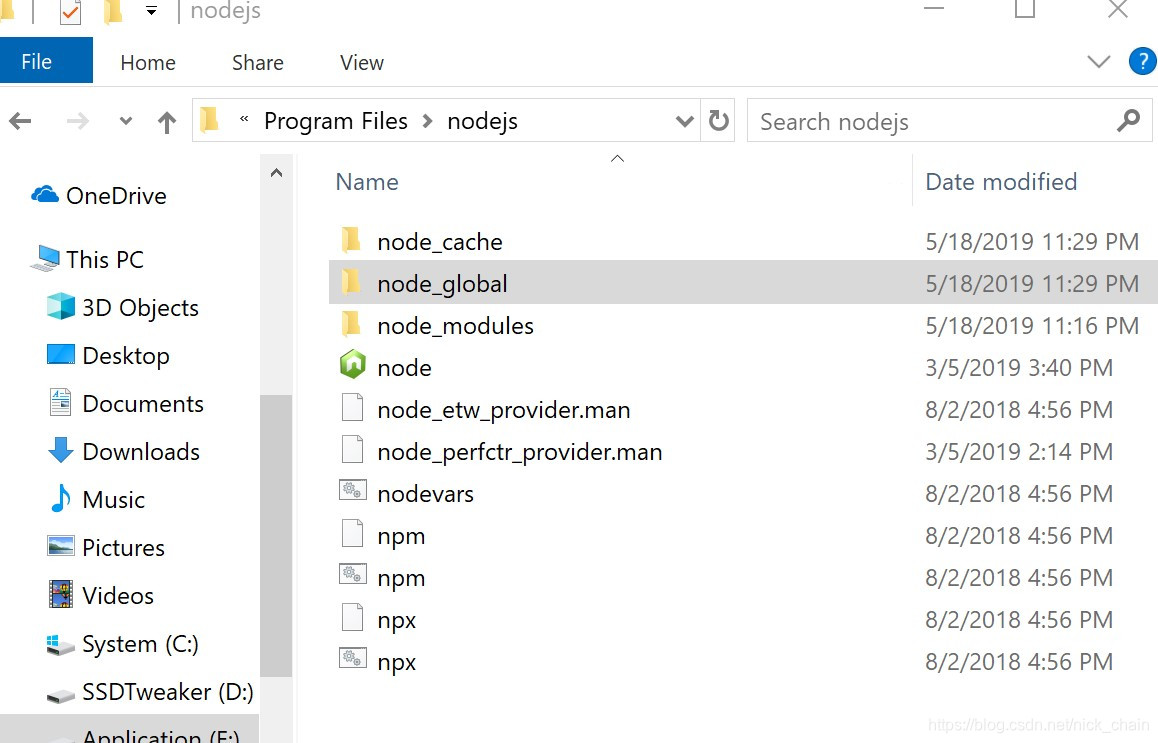Select the node_cache folder icon
This screenshot has height=743, width=1158.
pyautogui.click(x=352, y=240)
